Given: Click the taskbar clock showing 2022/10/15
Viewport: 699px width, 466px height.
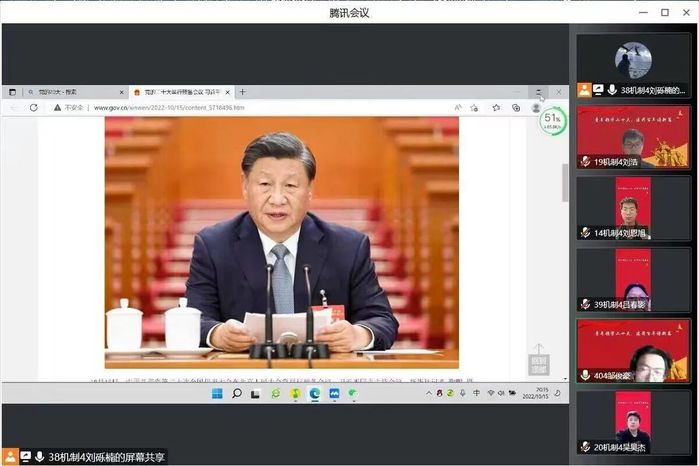Looking at the screenshot, I should tap(539, 393).
